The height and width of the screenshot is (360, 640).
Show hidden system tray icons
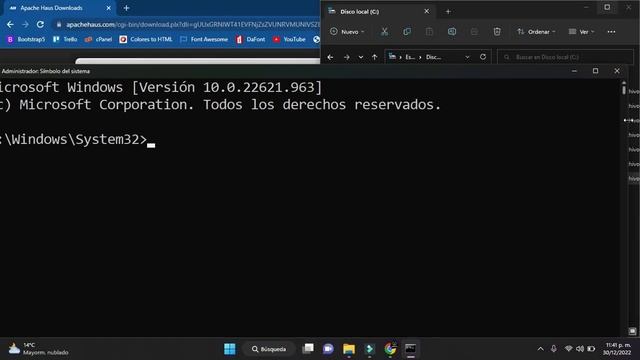(x=540, y=349)
